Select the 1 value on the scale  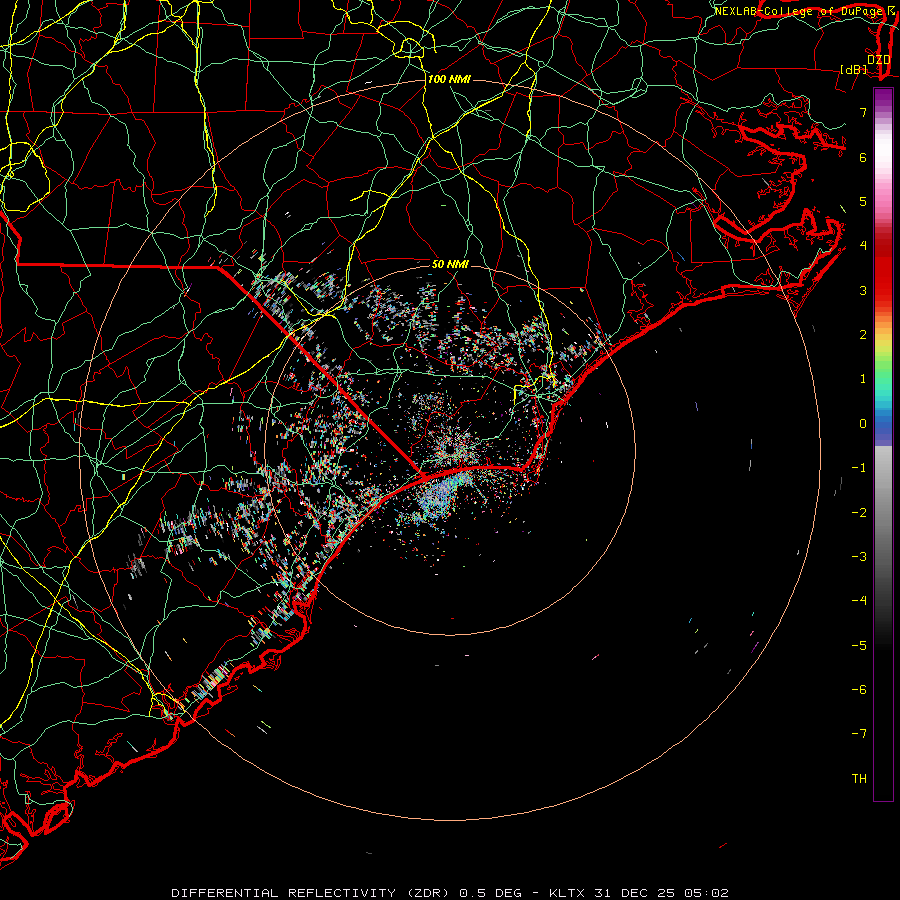863,379
